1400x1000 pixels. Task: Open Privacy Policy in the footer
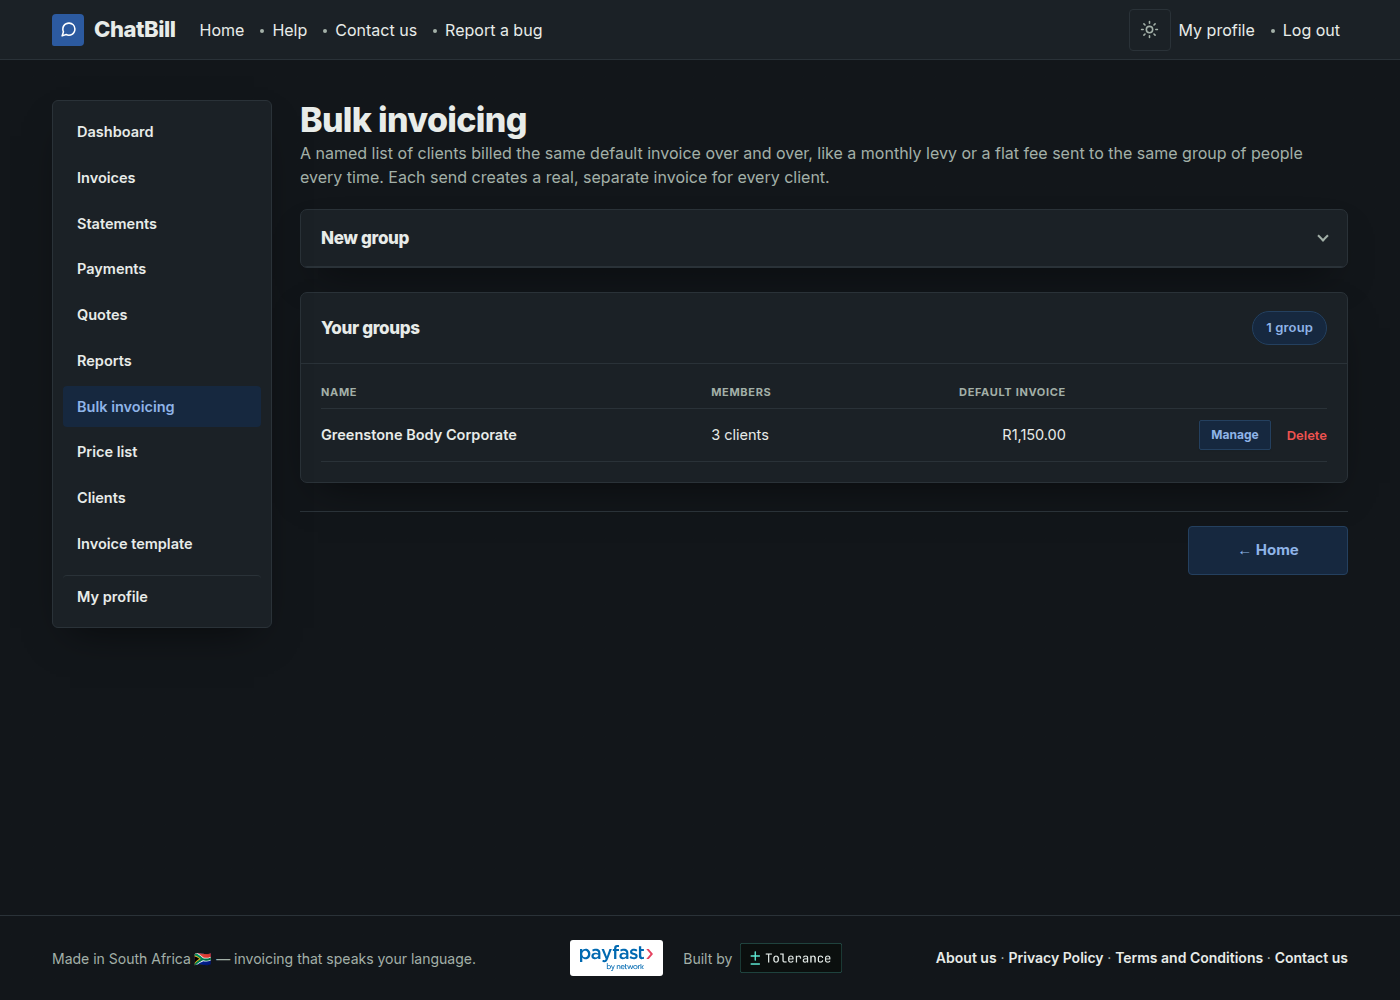pyautogui.click(x=1056, y=958)
